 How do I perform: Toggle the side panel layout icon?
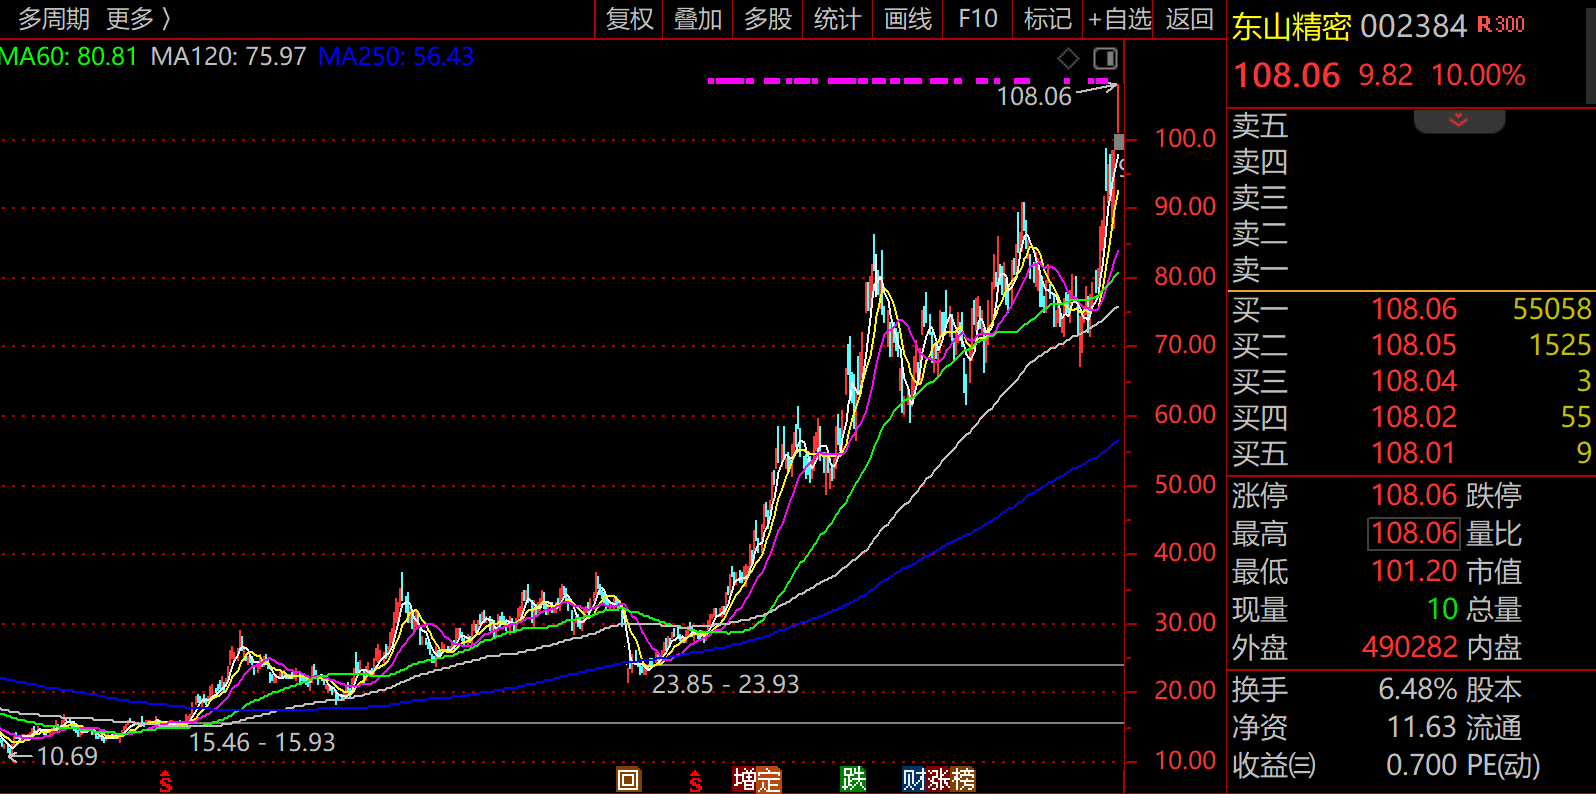pyautogui.click(x=1104, y=59)
